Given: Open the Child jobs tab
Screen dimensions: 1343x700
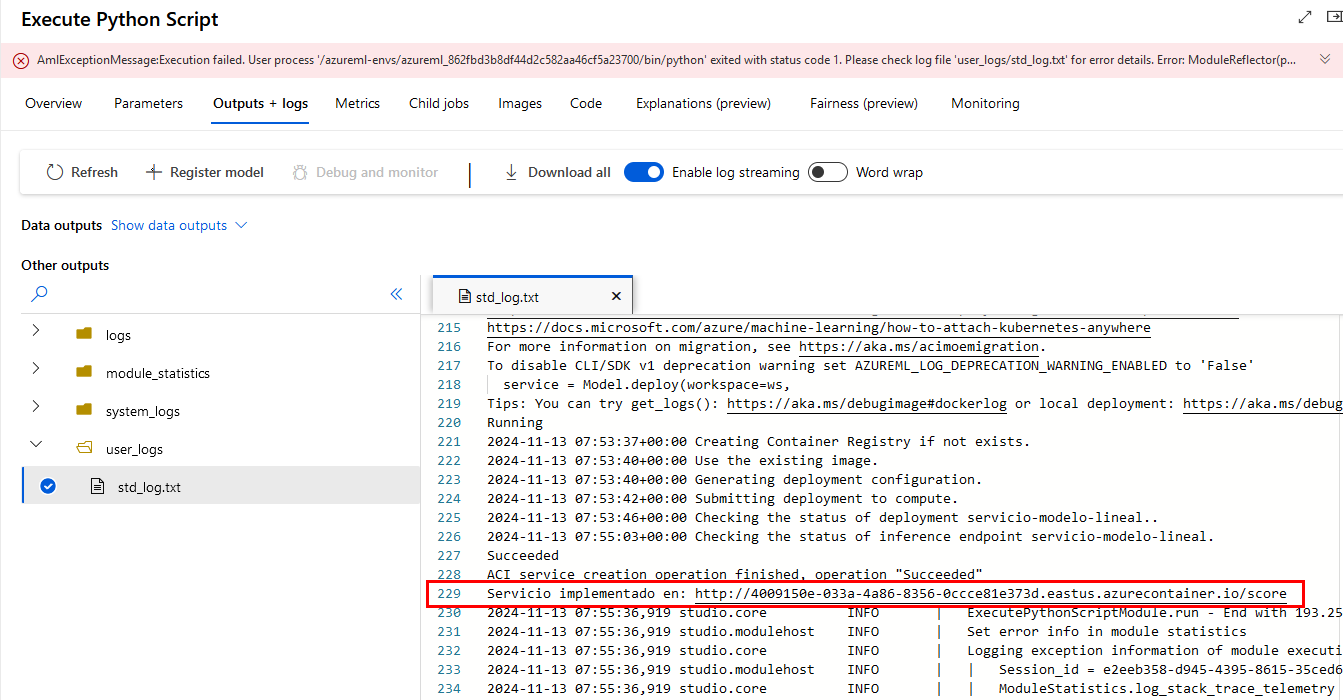Looking at the screenshot, I should [439, 104].
